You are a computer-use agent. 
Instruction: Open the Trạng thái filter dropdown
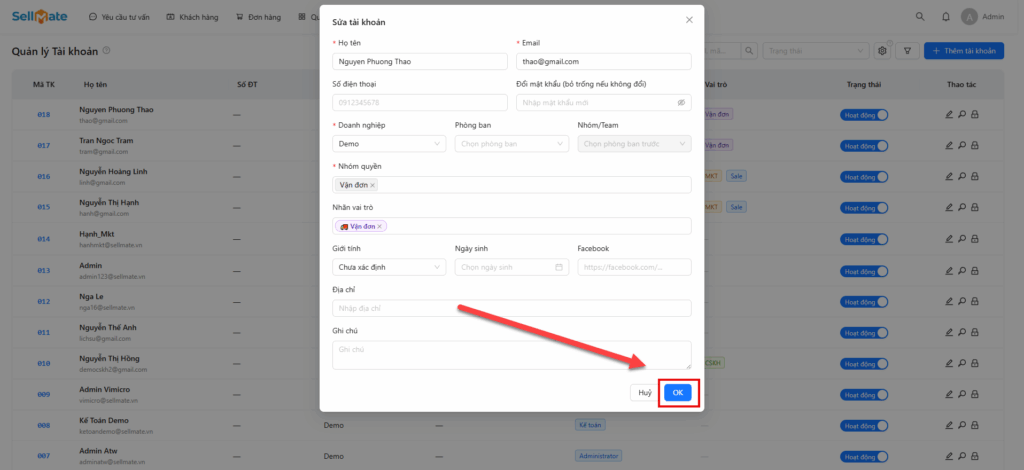coord(816,51)
